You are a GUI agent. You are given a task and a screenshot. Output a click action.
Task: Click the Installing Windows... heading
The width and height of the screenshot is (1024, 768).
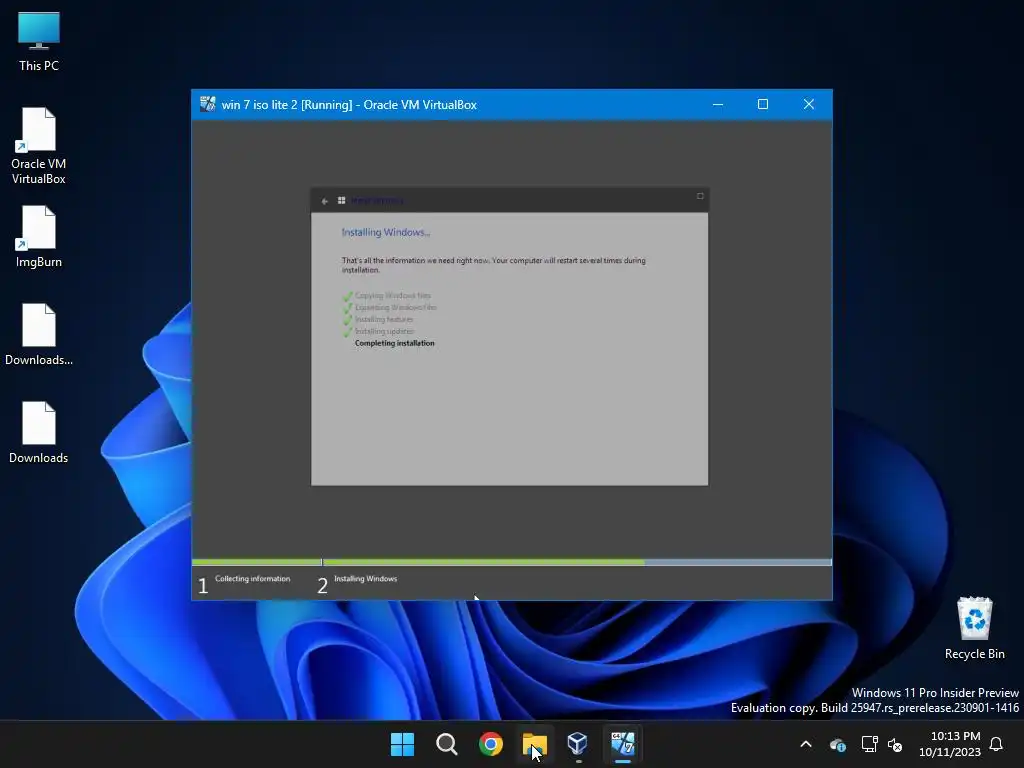(386, 232)
